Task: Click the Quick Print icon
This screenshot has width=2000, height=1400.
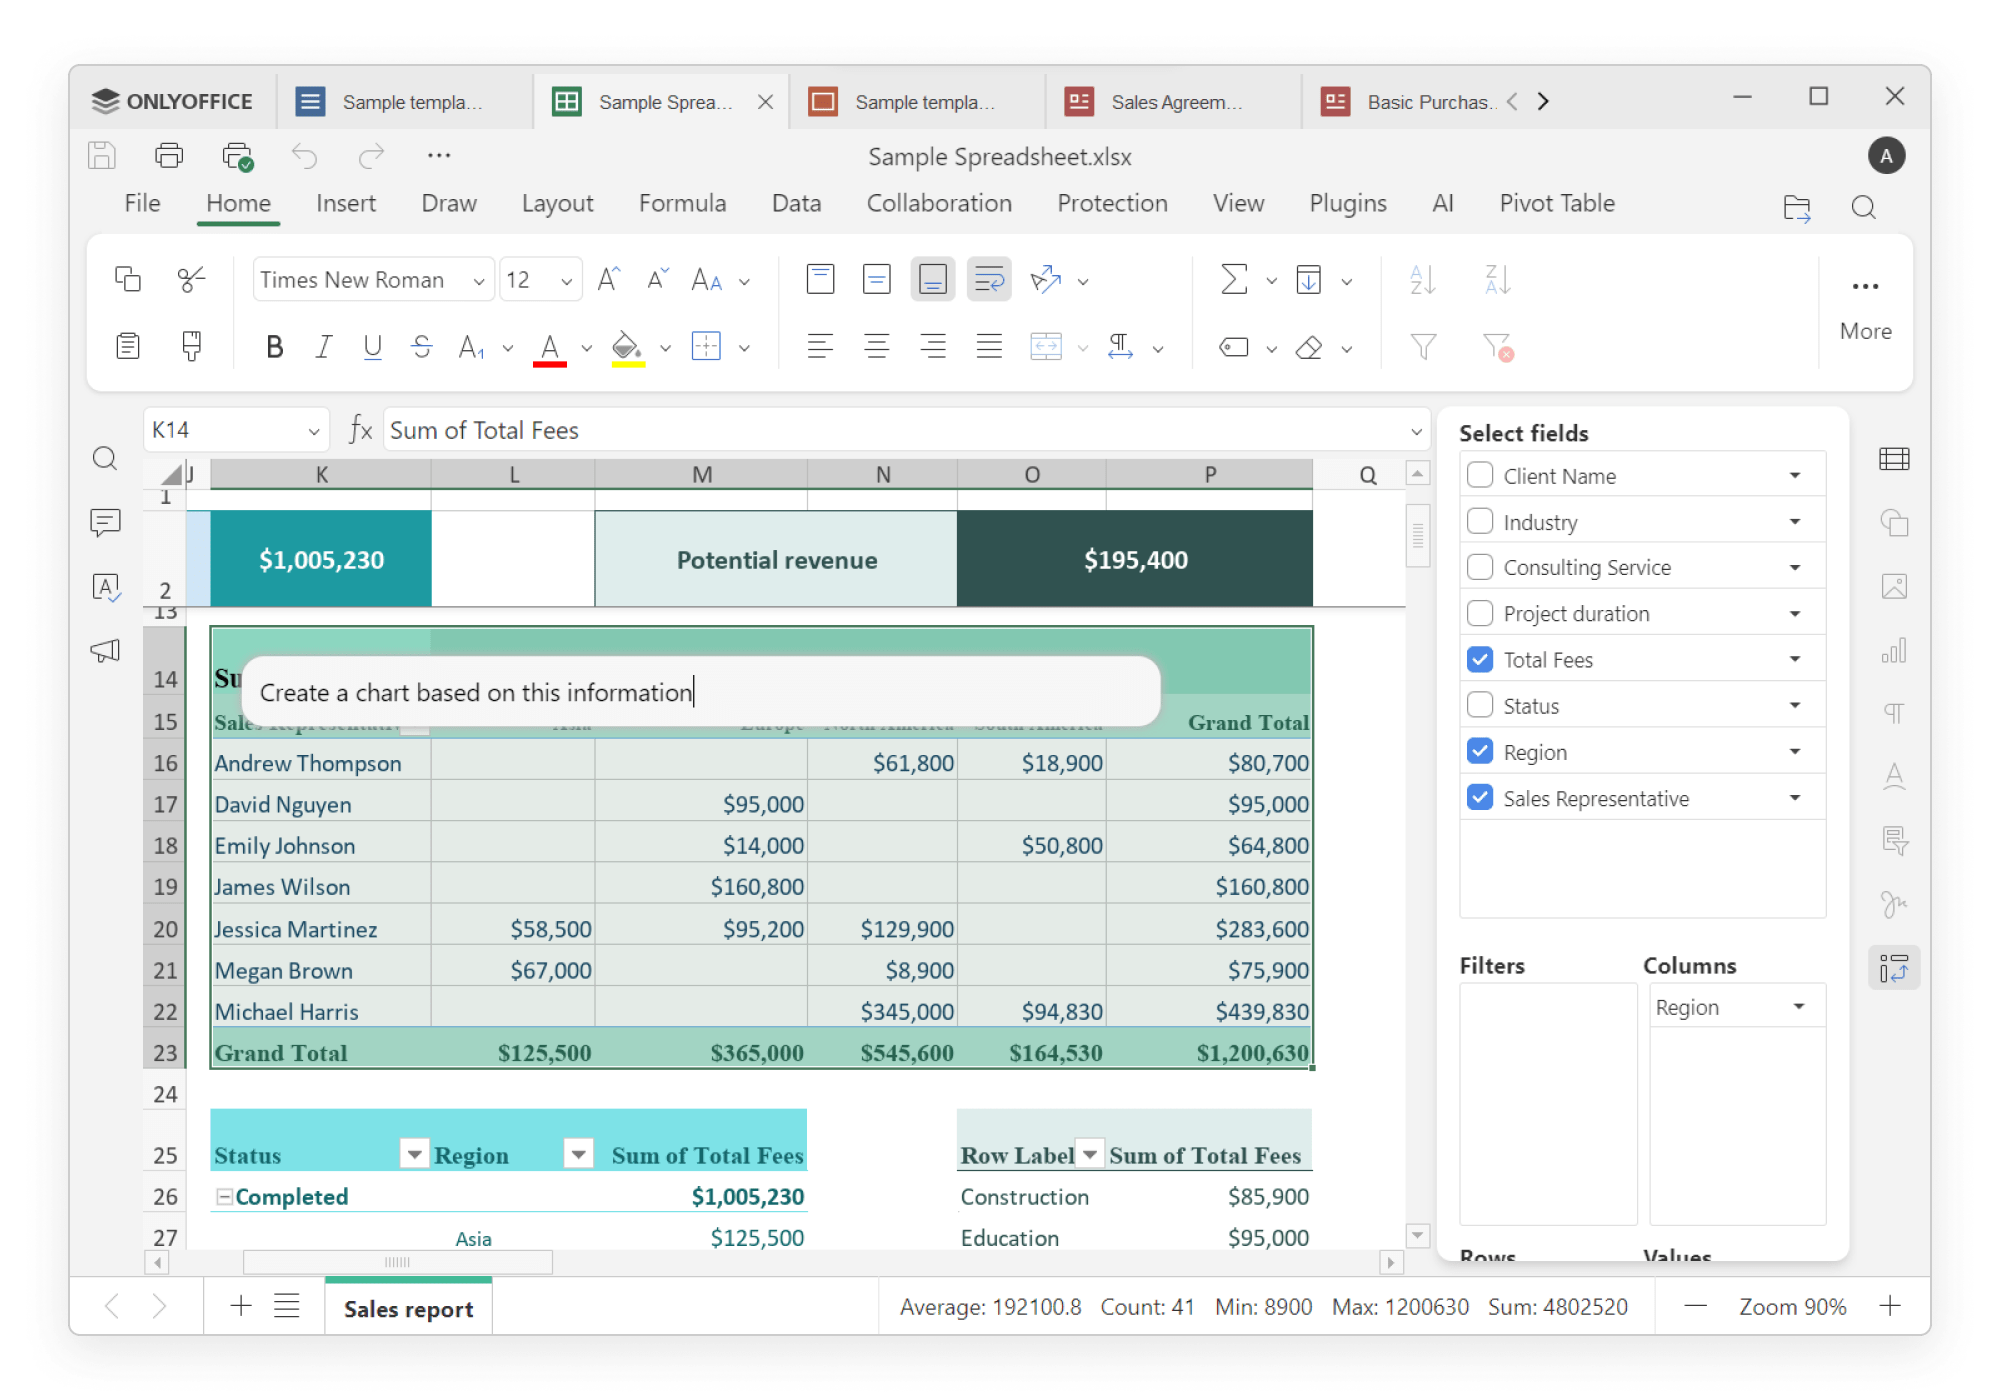Action: (x=237, y=155)
